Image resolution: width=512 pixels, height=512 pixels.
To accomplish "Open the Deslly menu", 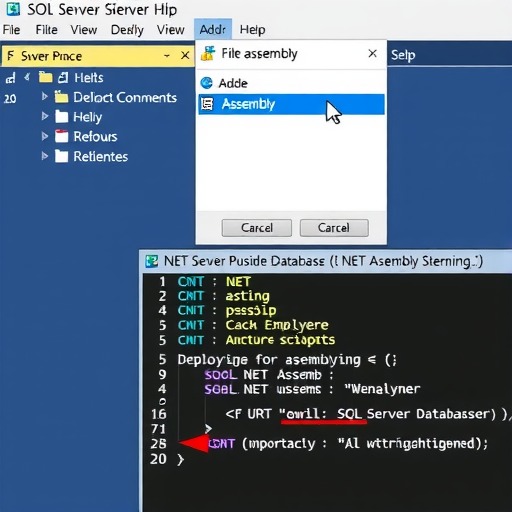I will (x=127, y=30).
